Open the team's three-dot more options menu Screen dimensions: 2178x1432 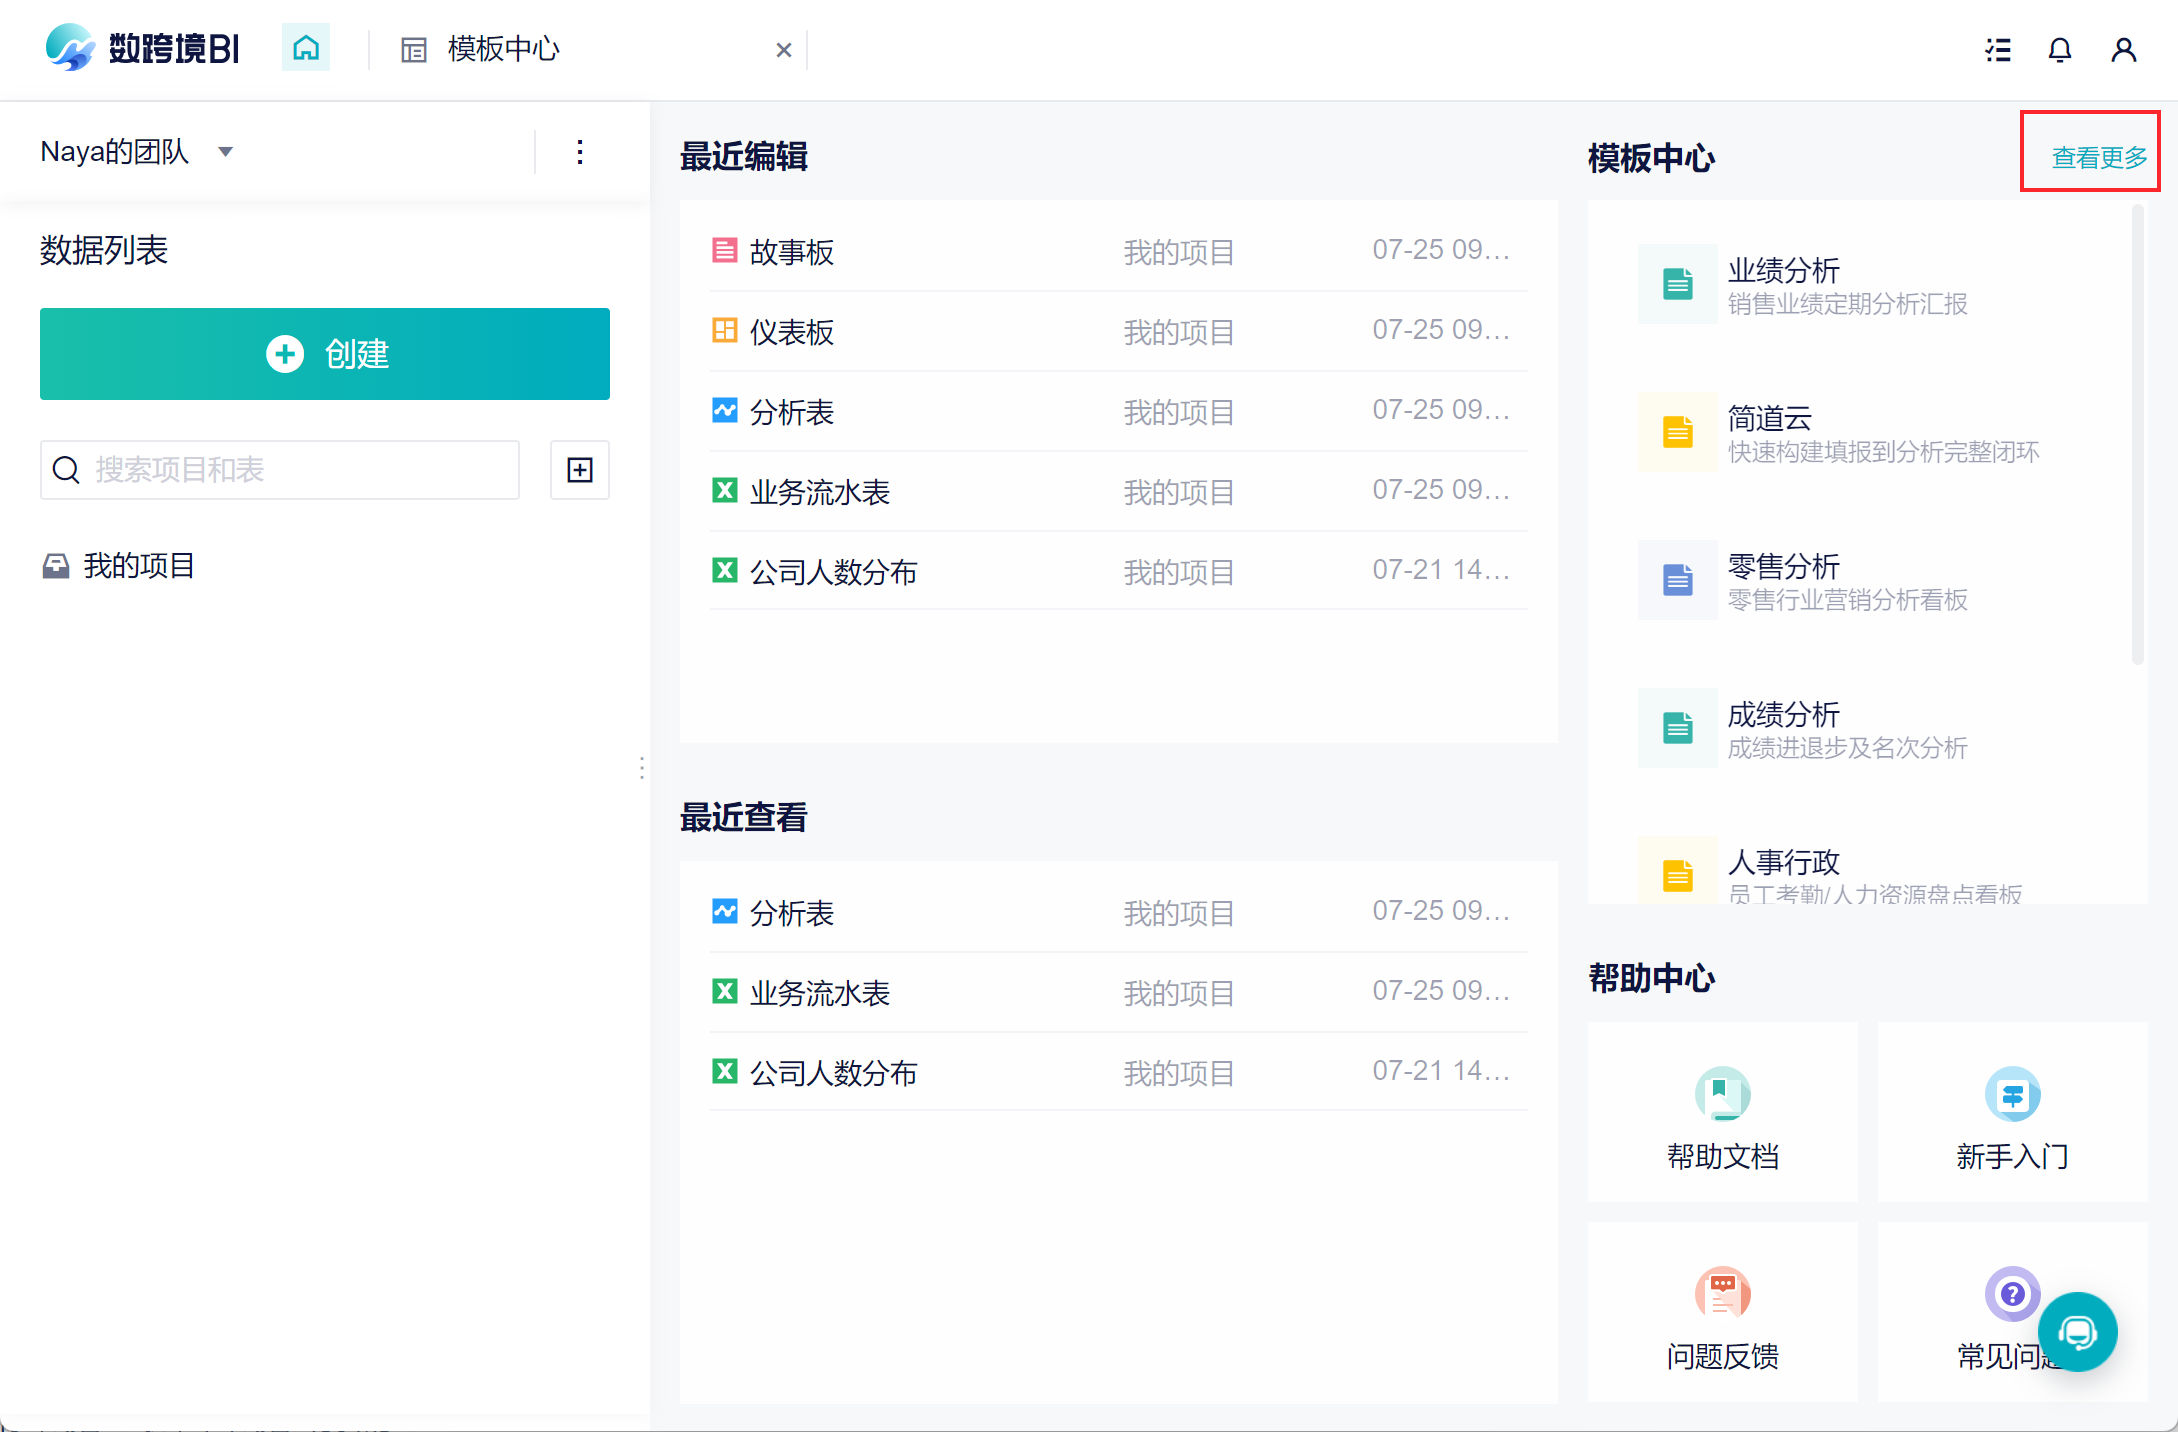tap(580, 152)
